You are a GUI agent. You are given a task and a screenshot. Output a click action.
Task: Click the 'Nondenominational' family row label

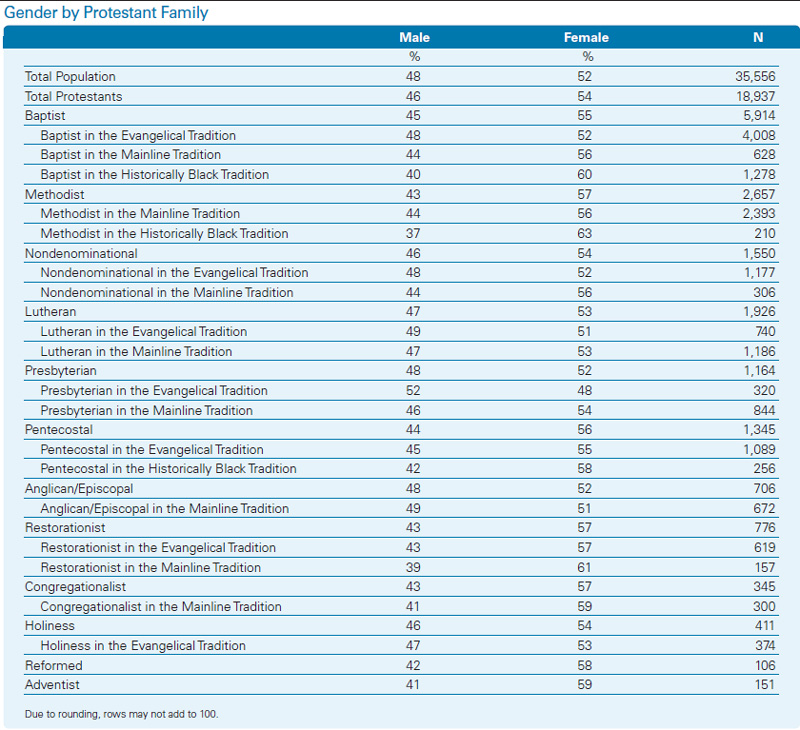coord(81,254)
